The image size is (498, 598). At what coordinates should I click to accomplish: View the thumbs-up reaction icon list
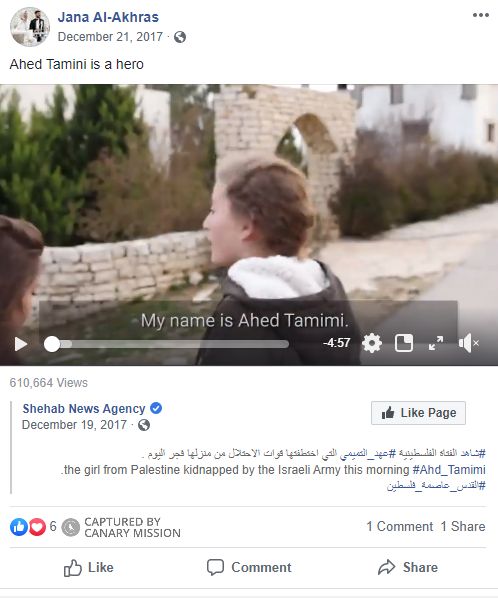[x=19, y=527]
